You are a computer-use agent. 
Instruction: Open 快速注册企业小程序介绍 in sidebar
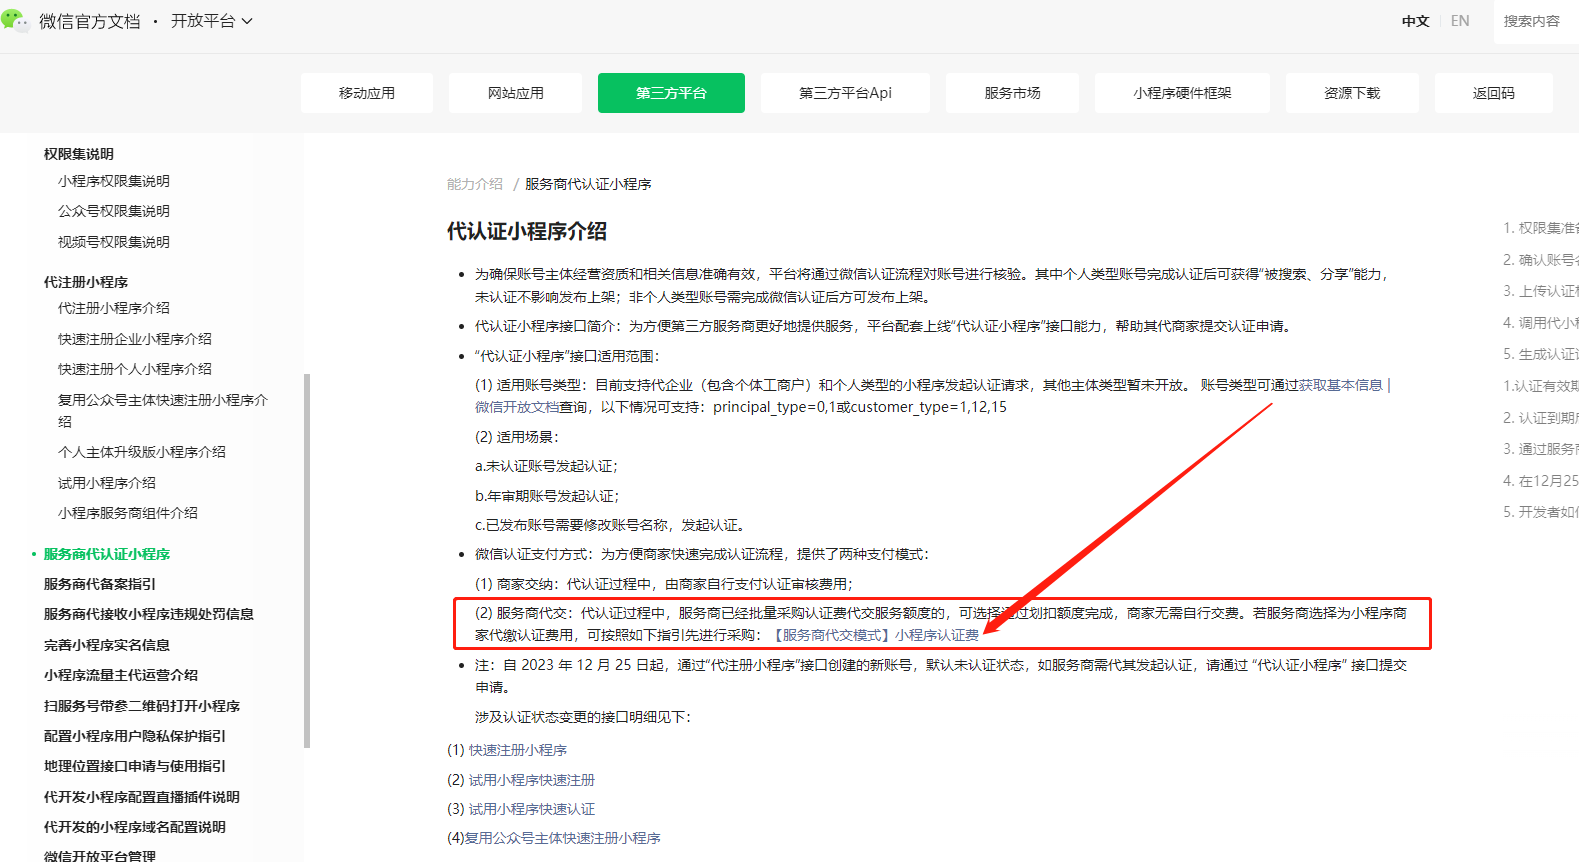(135, 339)
